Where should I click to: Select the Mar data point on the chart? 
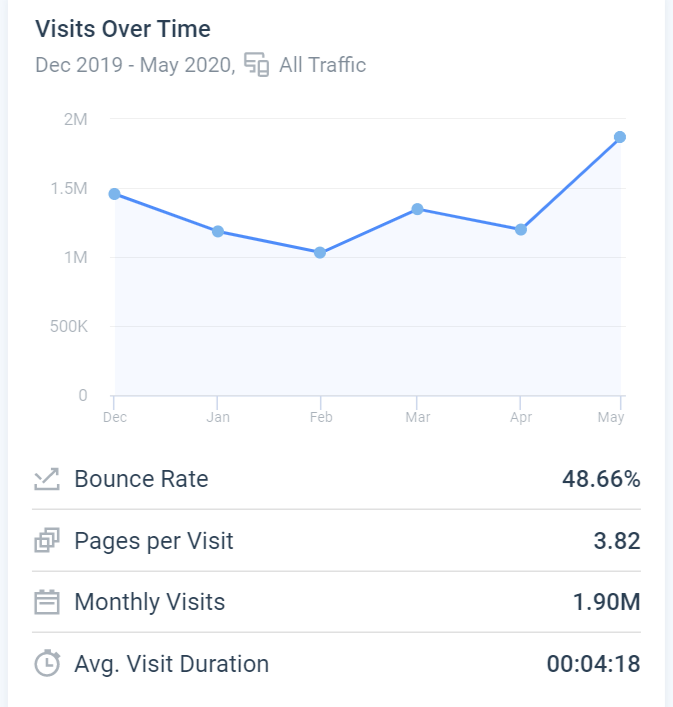[x=417, y=209]
